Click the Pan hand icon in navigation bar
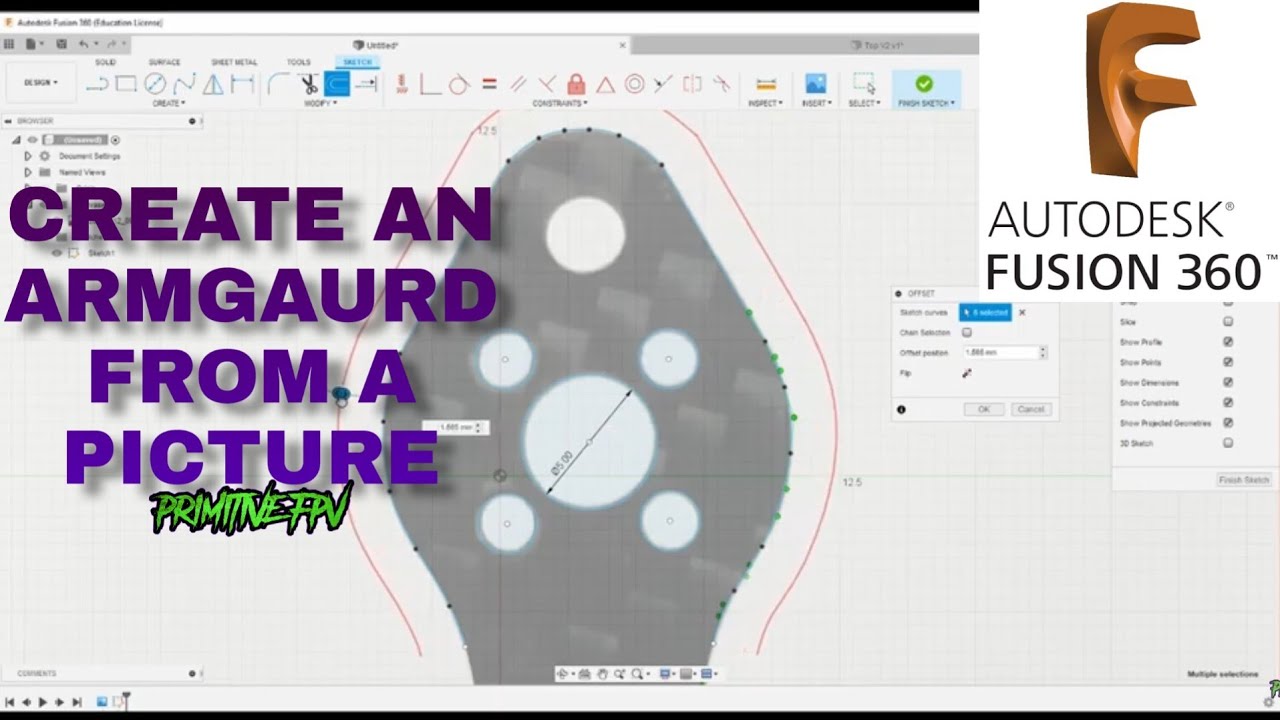 click(603, 674)
